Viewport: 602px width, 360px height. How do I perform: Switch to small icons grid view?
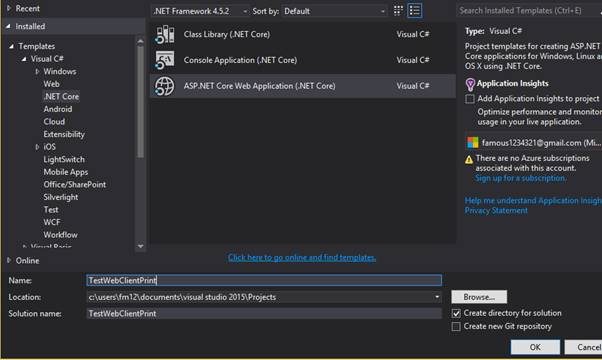398,11
